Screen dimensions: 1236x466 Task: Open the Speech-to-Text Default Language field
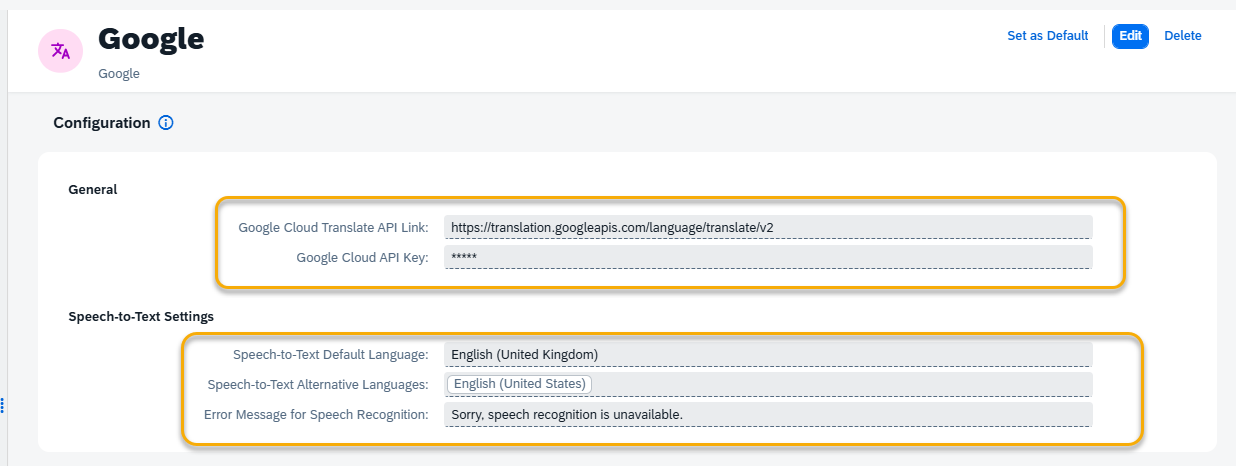[768, 354]
